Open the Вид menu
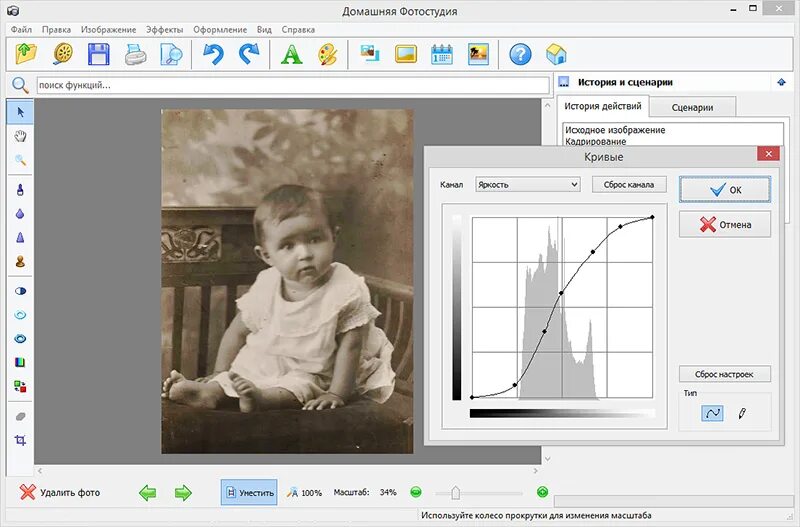 [264, 30]
